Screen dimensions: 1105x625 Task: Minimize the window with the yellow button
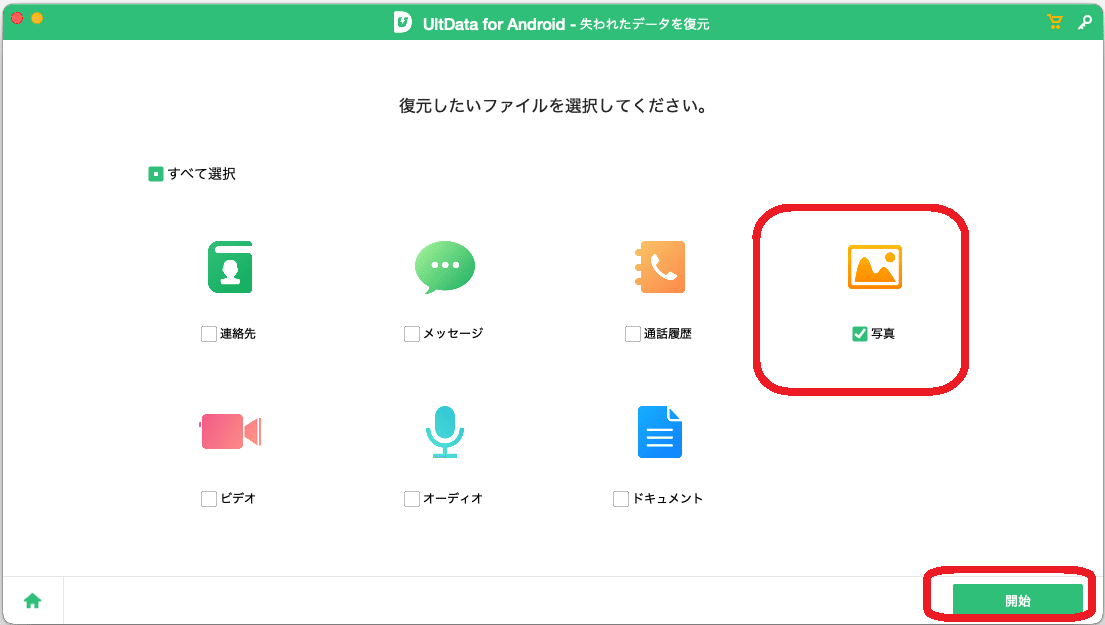pyautogui.click(x=37, y=18)
